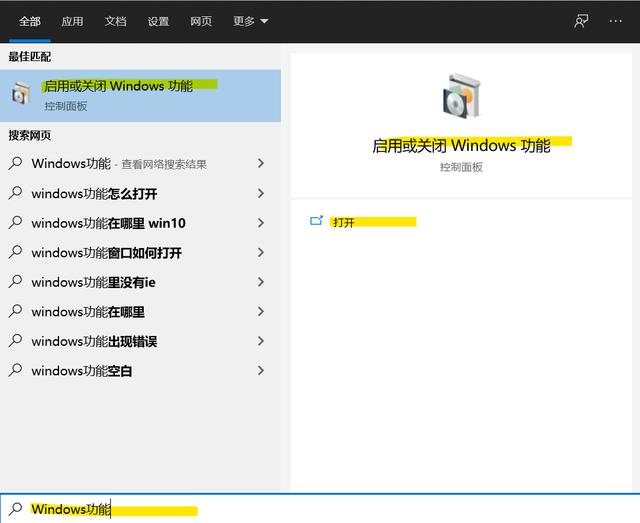Viewport: 640px width, 523px height.
Task: Switch to the 文档 tab
Action: coord(115,21)
